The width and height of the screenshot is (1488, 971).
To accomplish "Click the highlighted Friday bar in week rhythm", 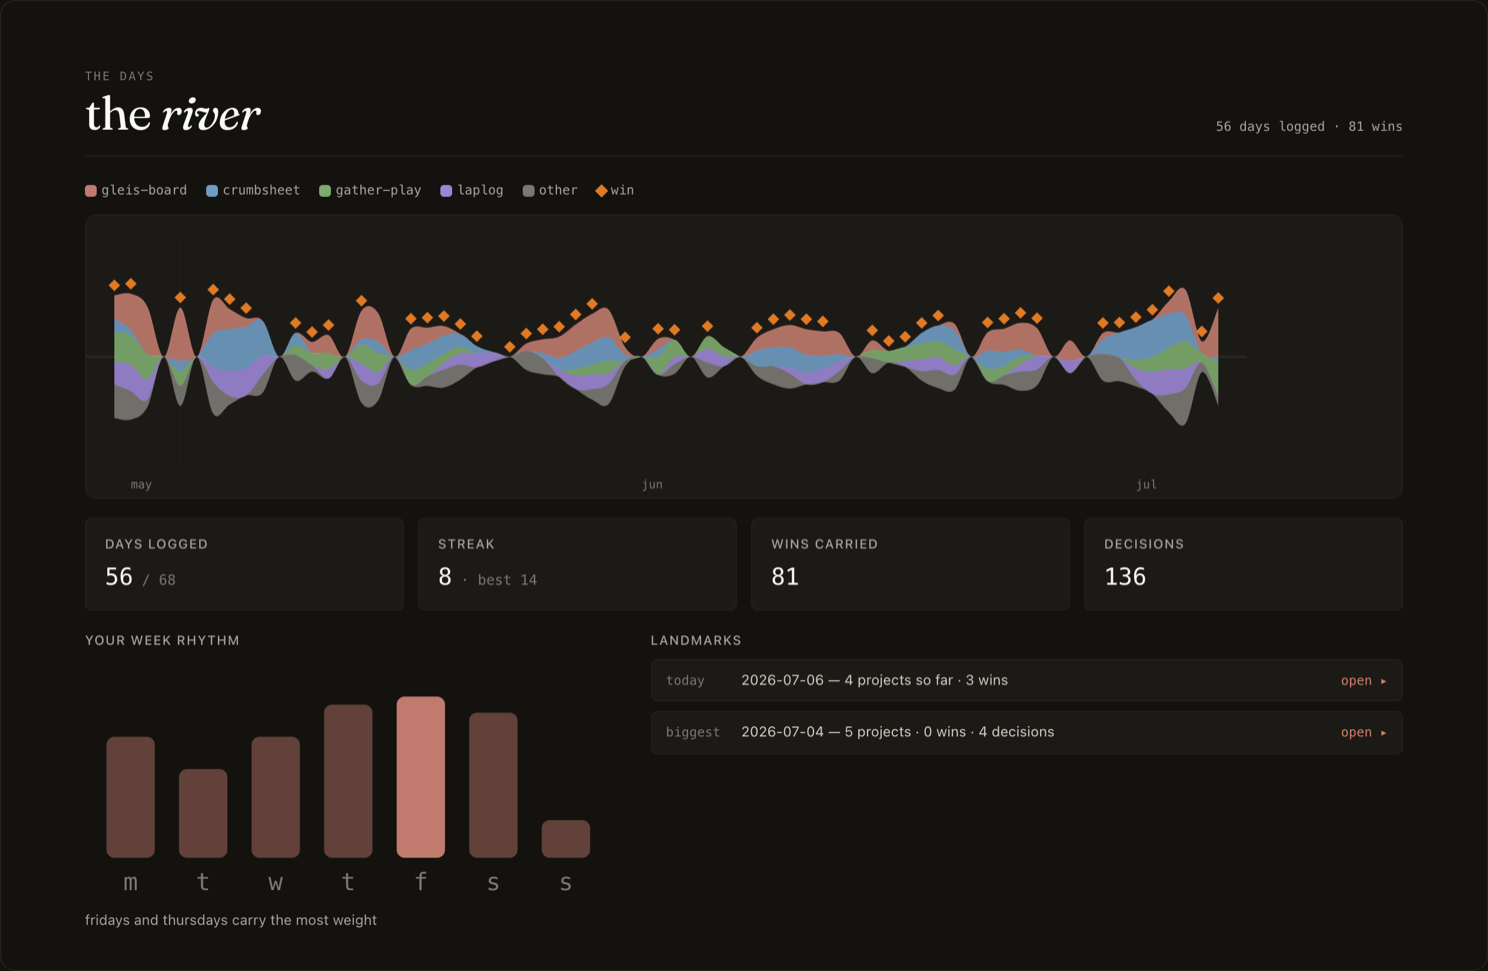I will pyautogui.click(x=421, y=777).
